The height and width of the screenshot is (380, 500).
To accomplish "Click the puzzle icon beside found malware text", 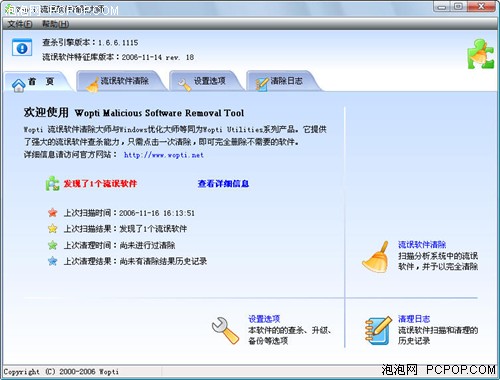I will pyautogui.click(x=52, y=183).
